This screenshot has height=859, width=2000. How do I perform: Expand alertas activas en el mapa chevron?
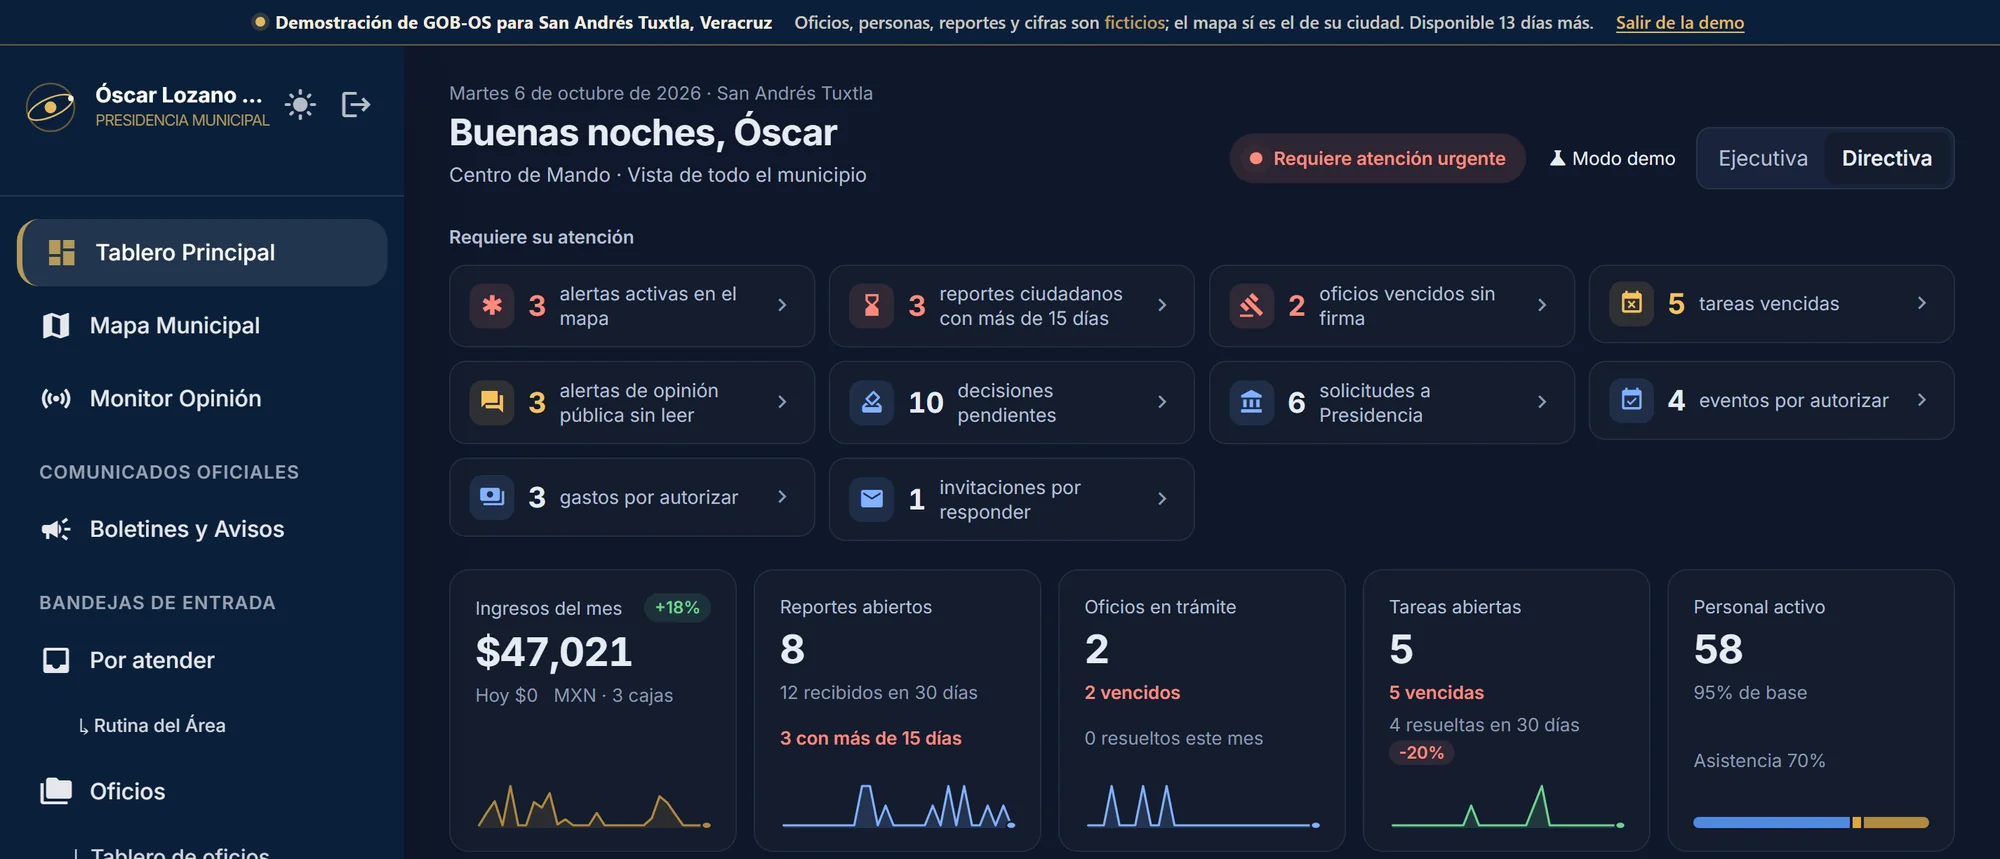tap(782, 305)
